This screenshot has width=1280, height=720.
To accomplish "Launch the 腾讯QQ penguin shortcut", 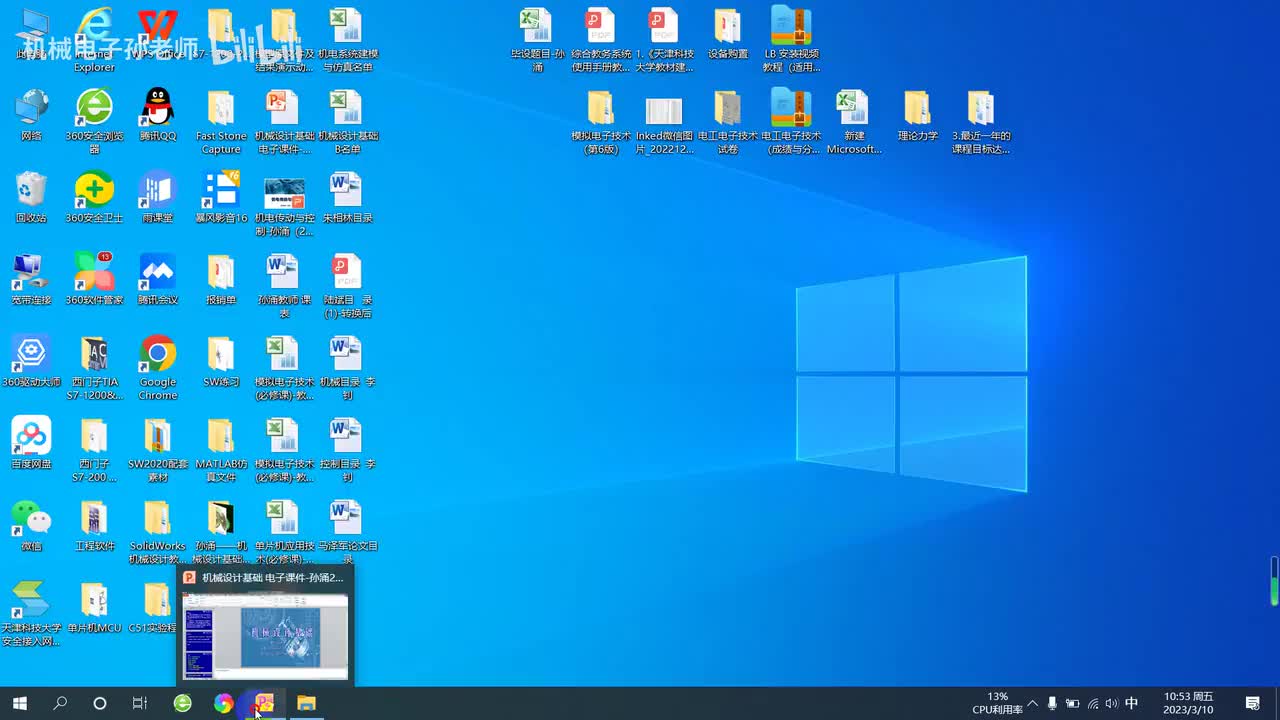I will 157,115.
